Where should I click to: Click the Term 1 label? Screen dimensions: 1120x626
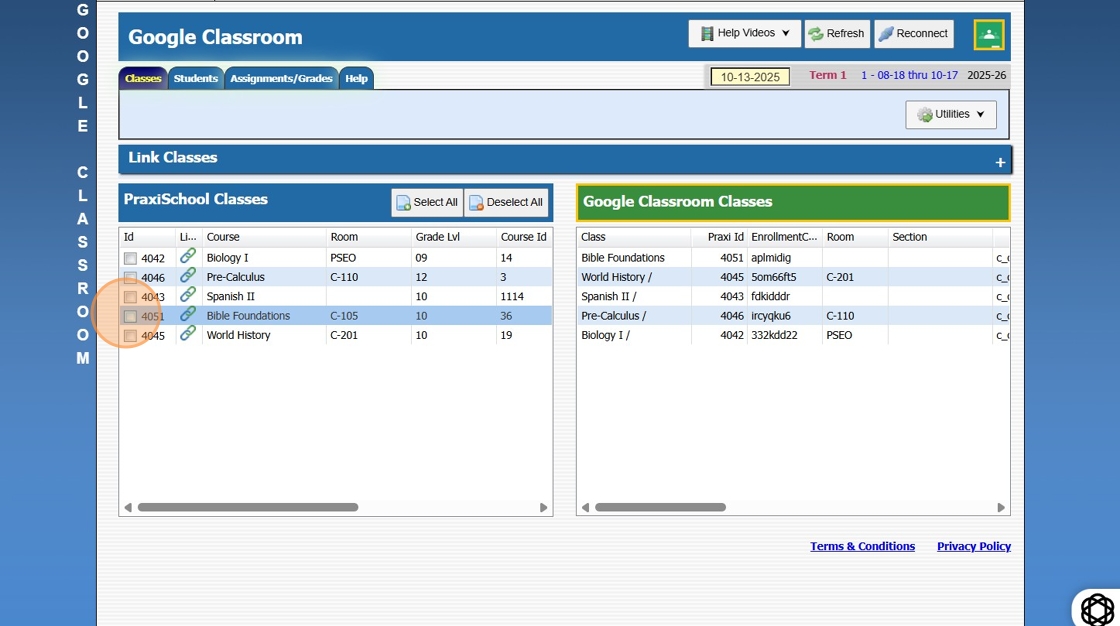tap(827, 75)
